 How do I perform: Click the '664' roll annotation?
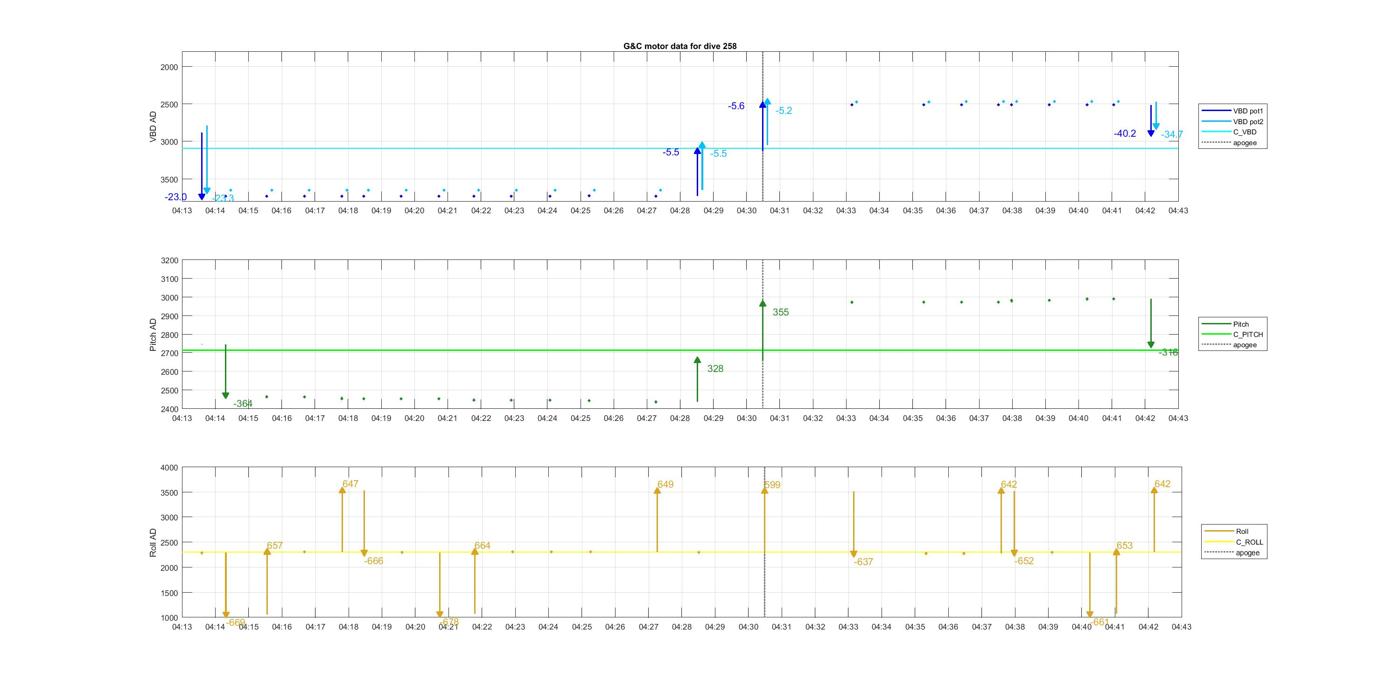(x=482, y=546)
